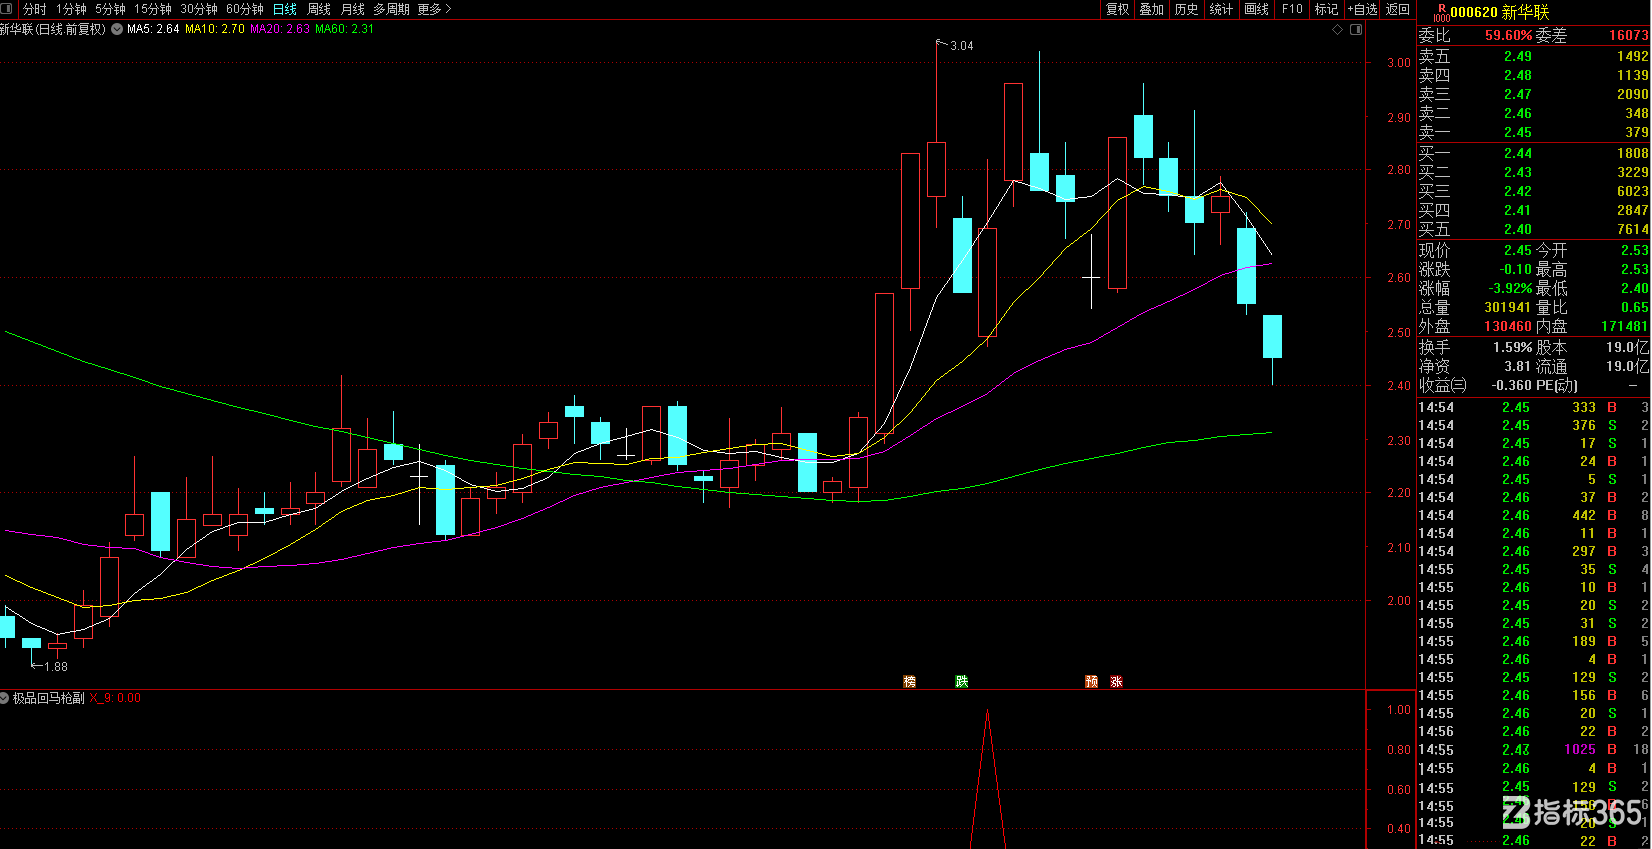
Task: Click the MA10: 2.70 label
Action: 215,29
